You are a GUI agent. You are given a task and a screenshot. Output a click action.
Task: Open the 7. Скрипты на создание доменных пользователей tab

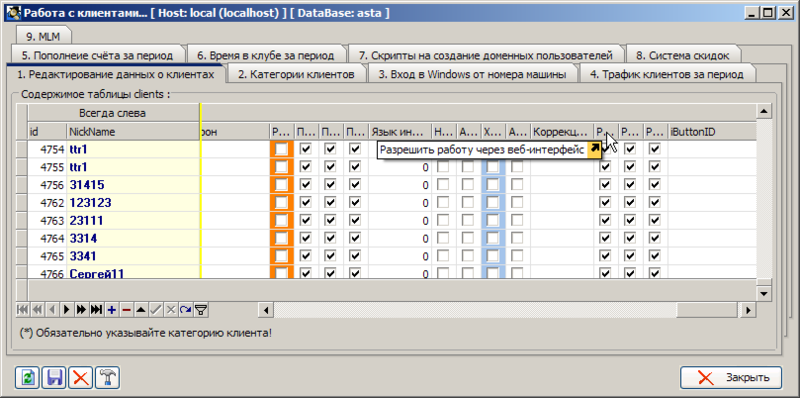click(x=486, y=55)
